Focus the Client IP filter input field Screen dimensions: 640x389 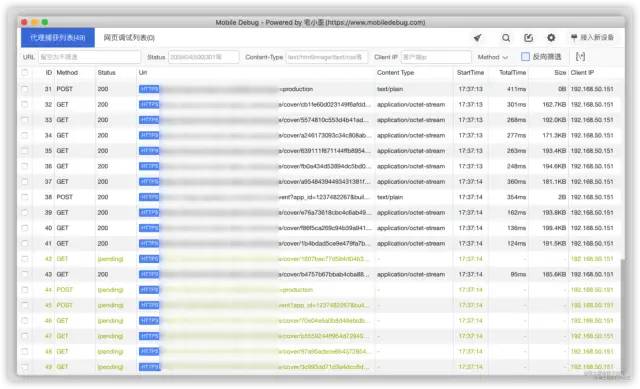(436, 57)
